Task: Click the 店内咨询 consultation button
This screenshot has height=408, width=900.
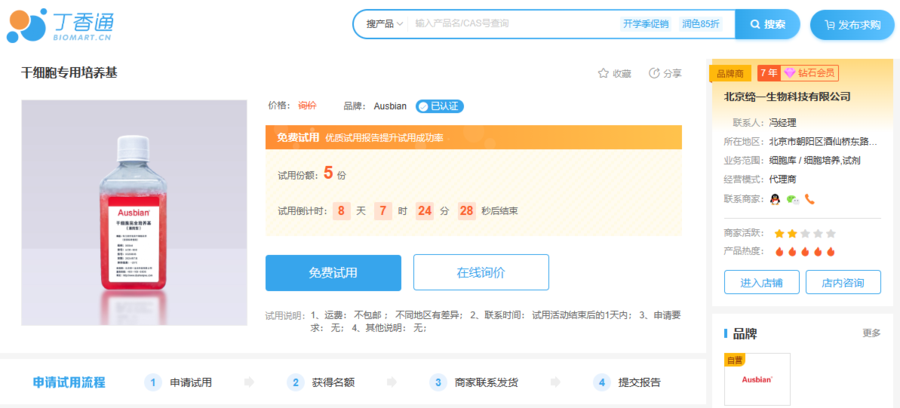Action: pos(843,283)
